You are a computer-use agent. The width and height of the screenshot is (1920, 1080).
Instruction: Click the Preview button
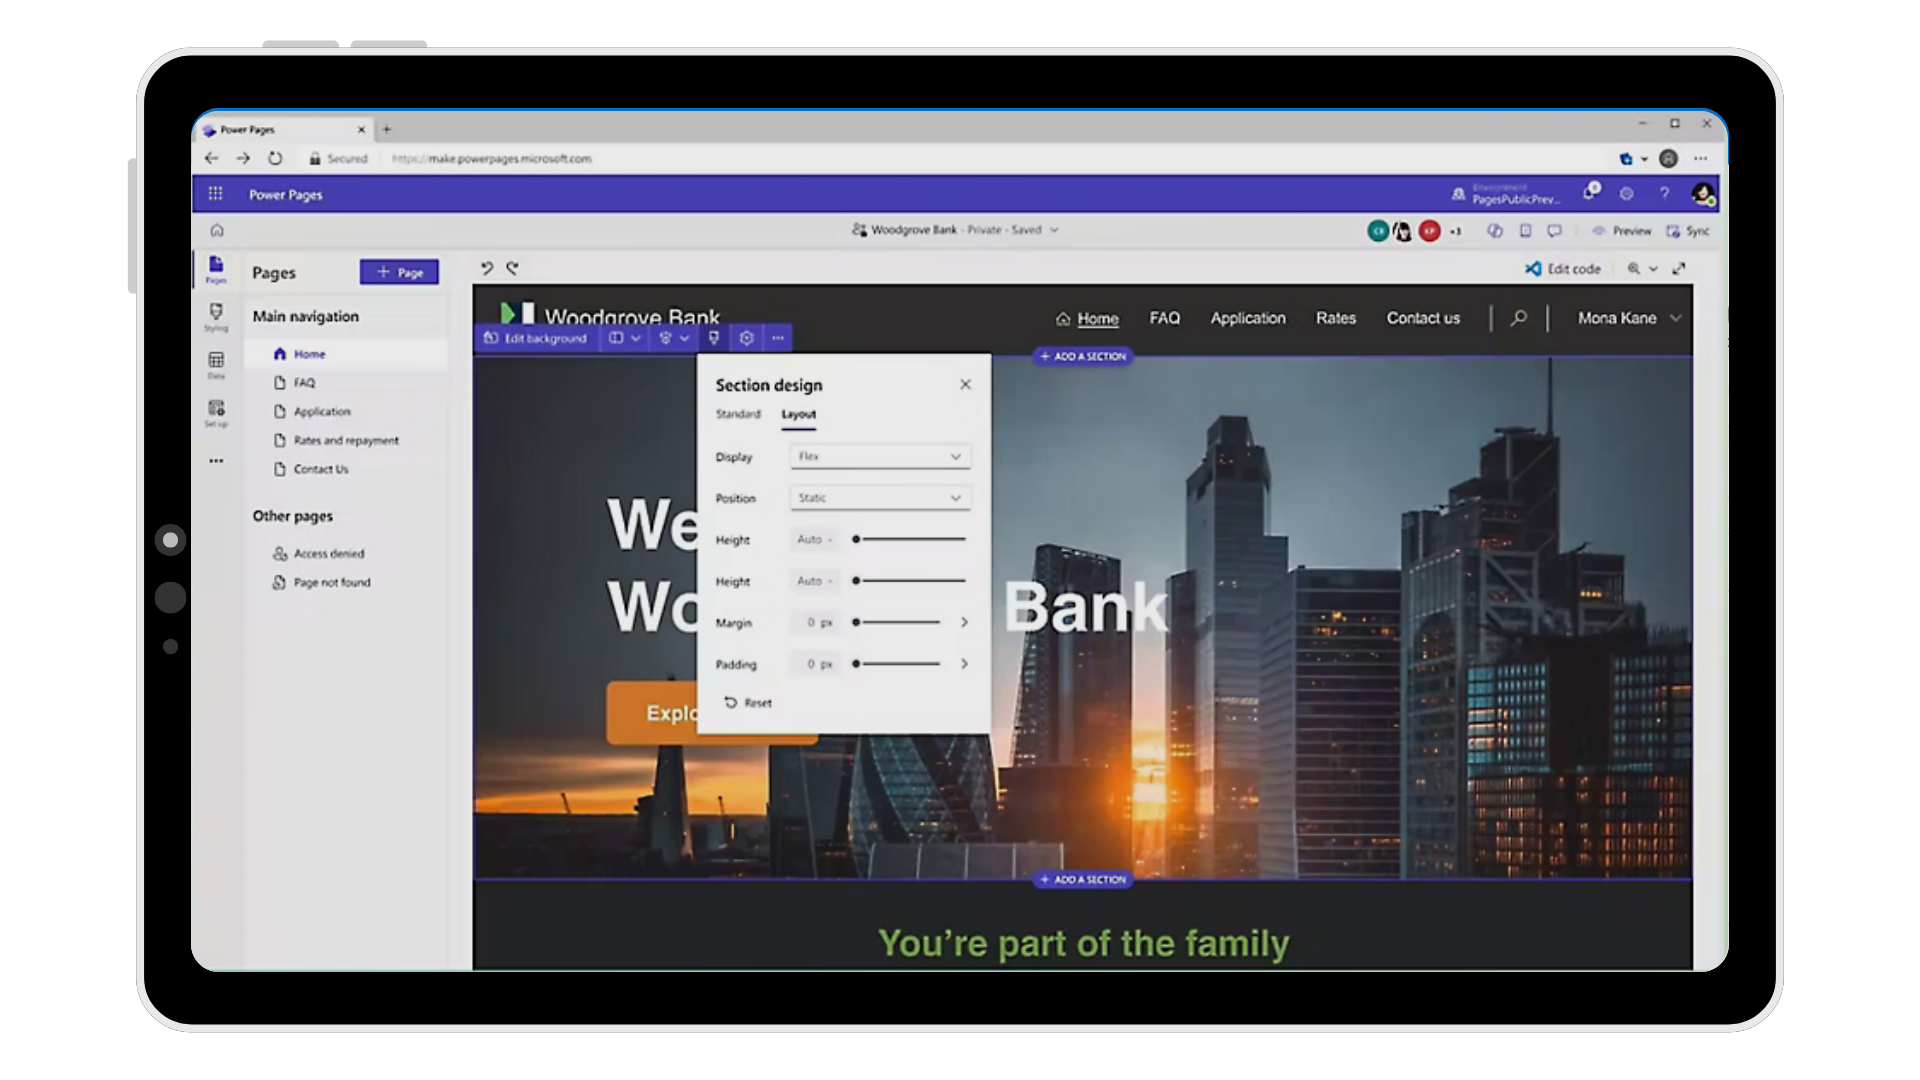pyautogui.click(x=1622, y=231)
